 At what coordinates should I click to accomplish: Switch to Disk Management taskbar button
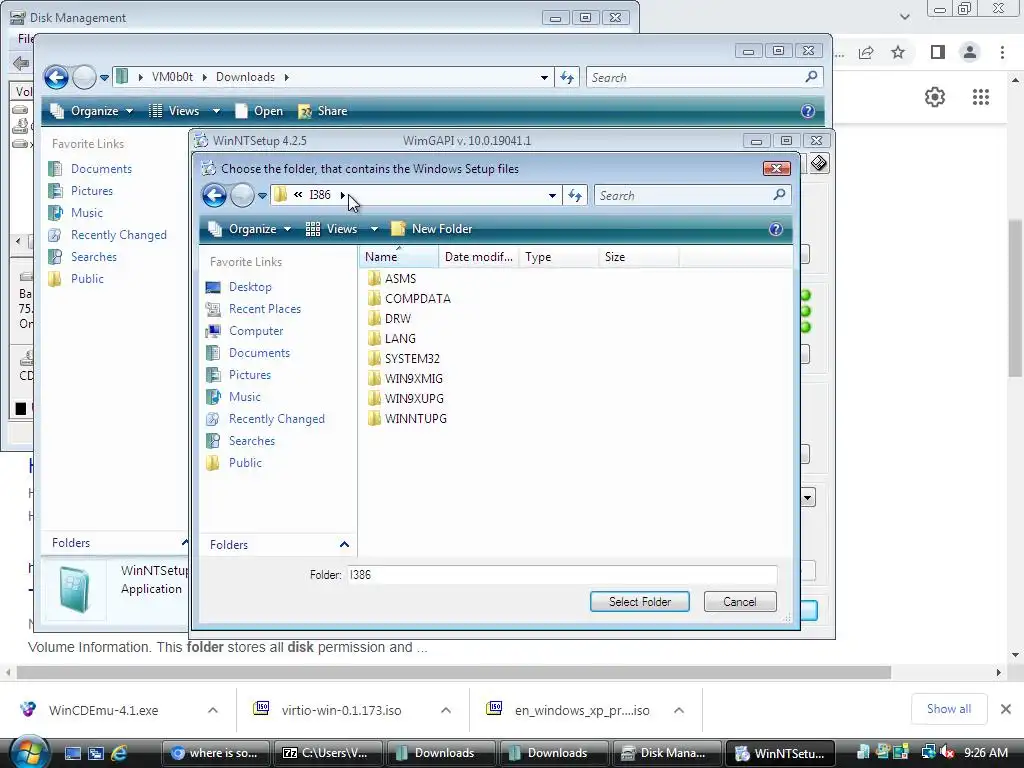(x=666, y=753)
